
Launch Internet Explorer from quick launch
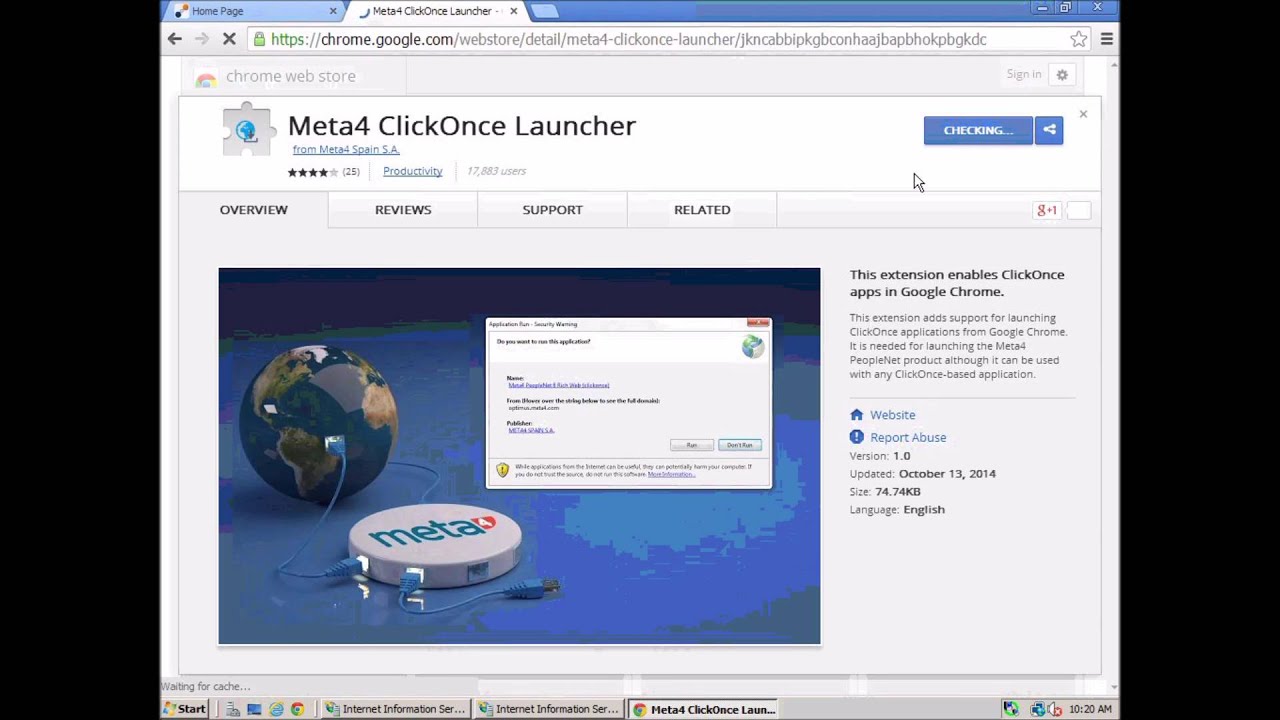point(276,709)
